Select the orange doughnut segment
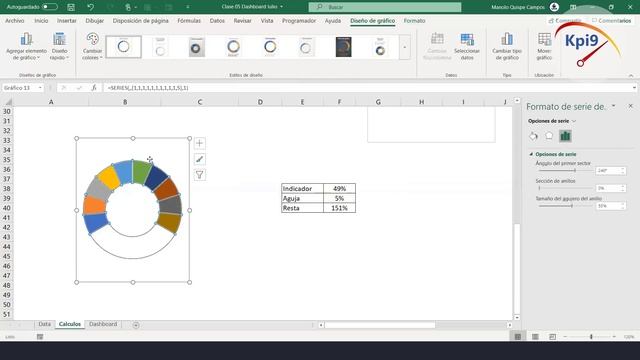Image resolution: width=640 pixels, height=360 pixels. (95, 204)
